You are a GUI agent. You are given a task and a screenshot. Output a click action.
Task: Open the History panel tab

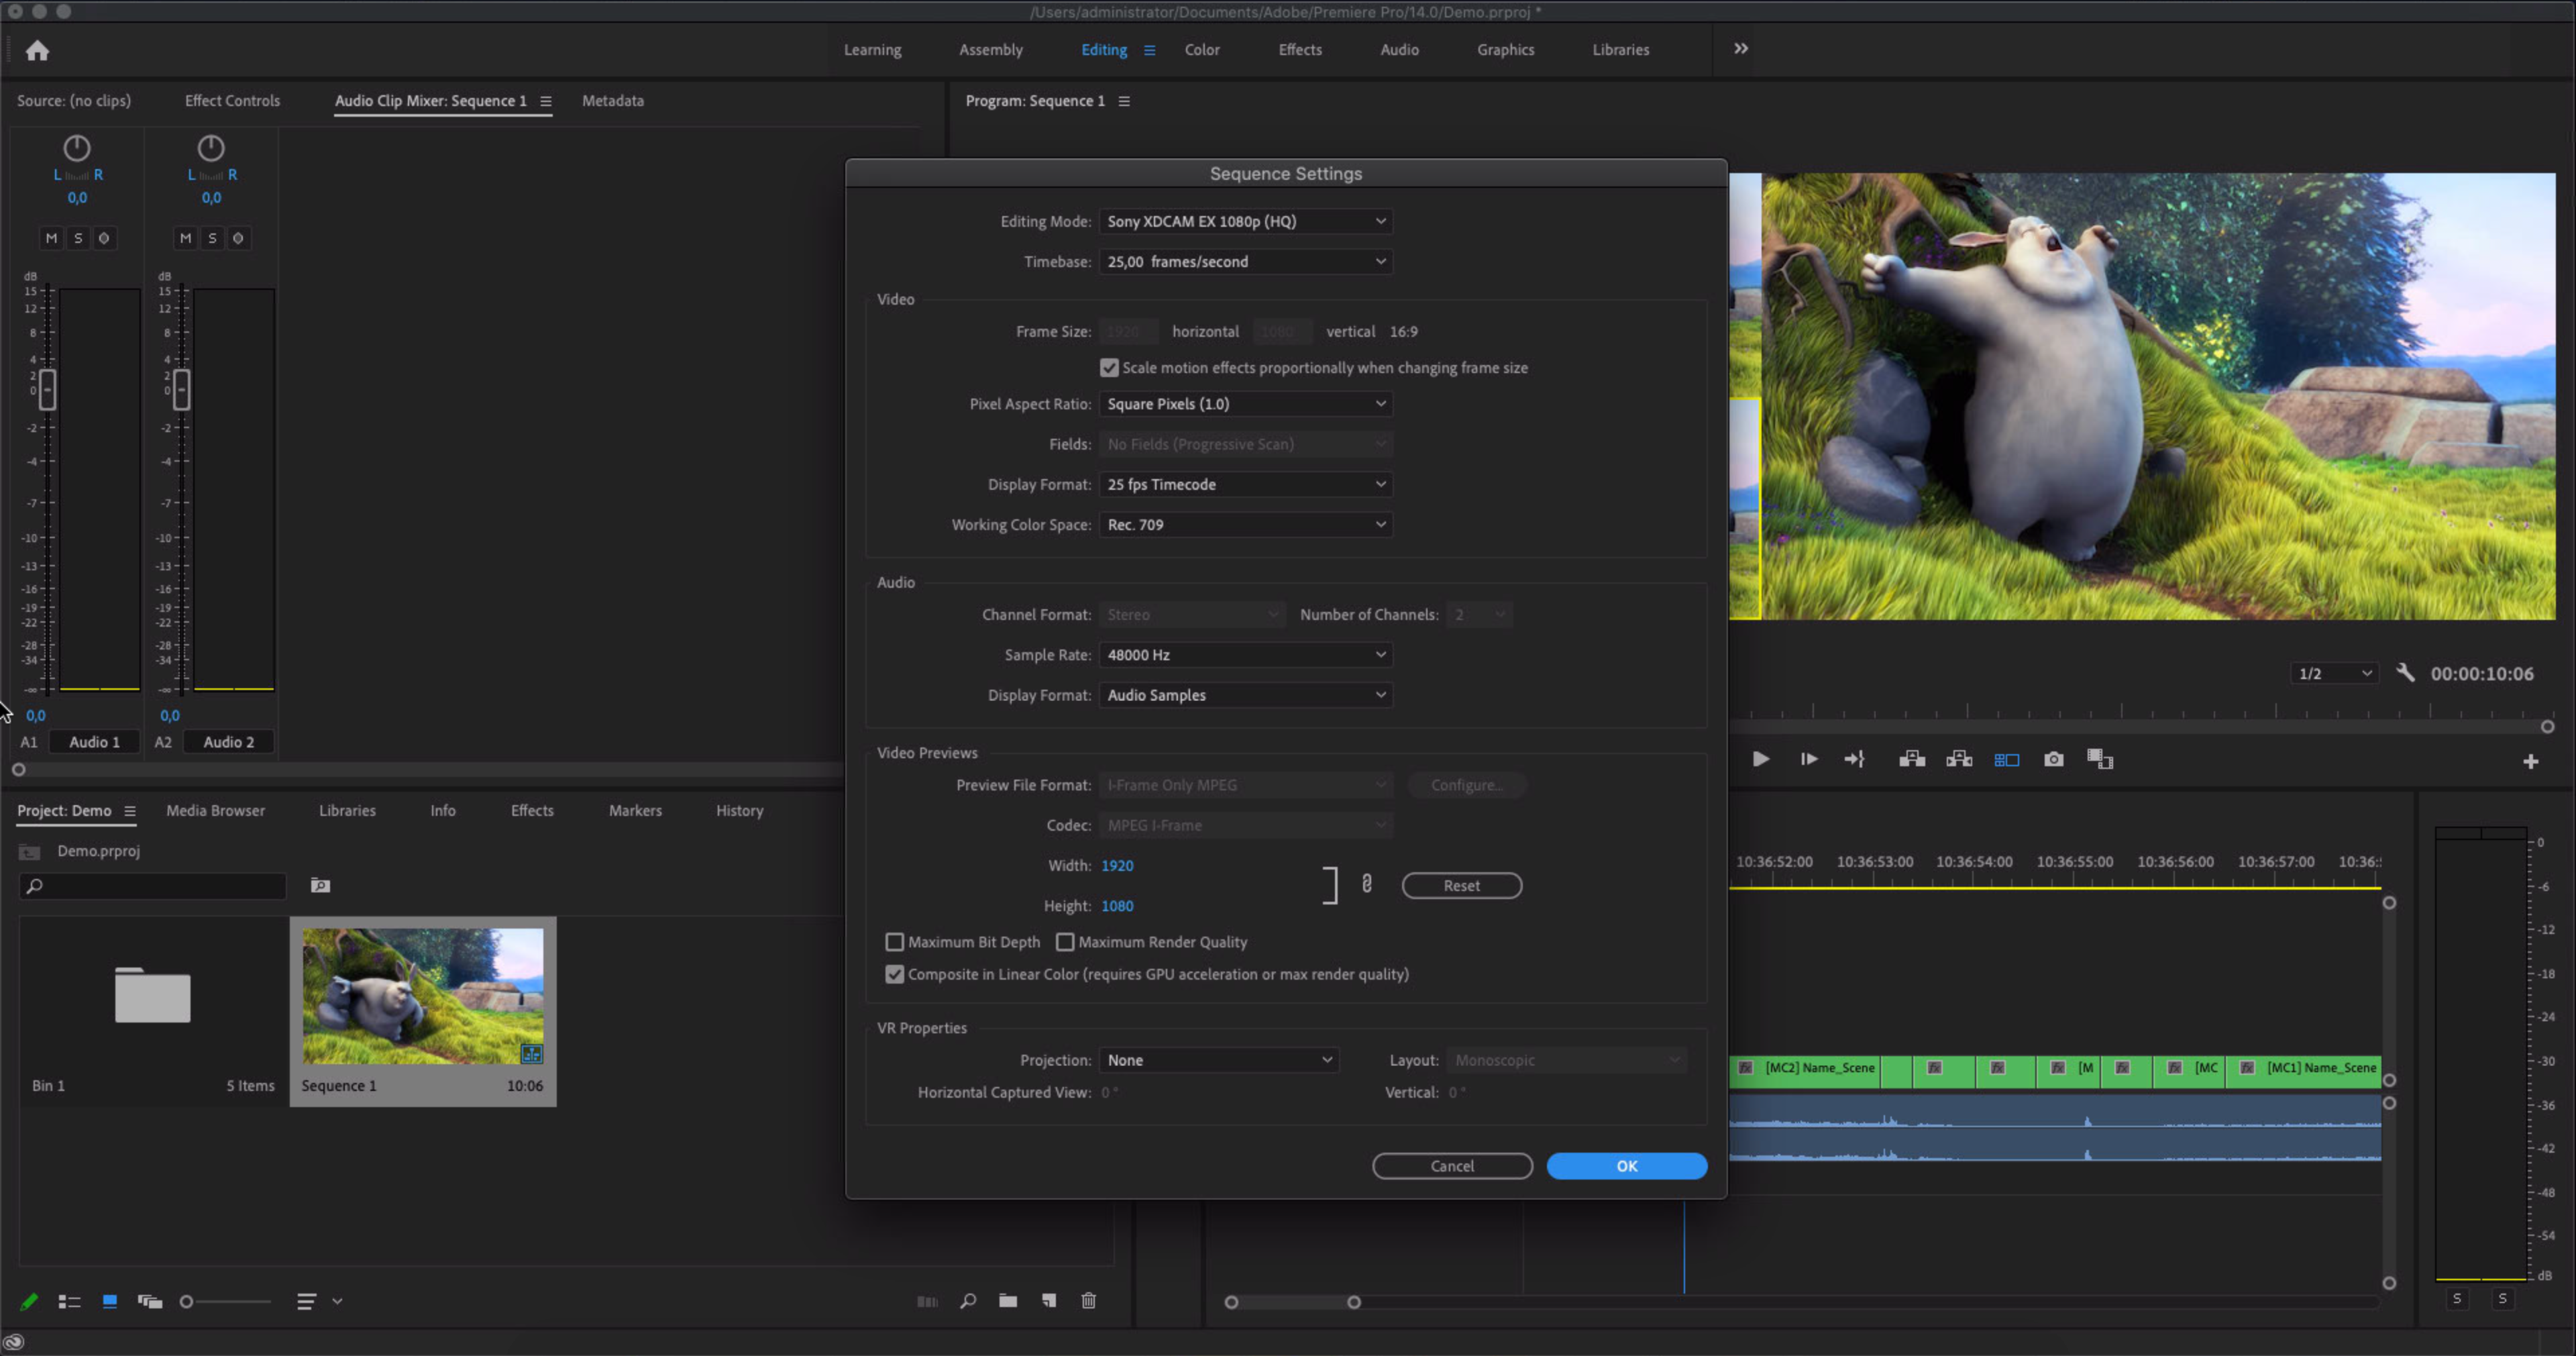pos(739,811)
